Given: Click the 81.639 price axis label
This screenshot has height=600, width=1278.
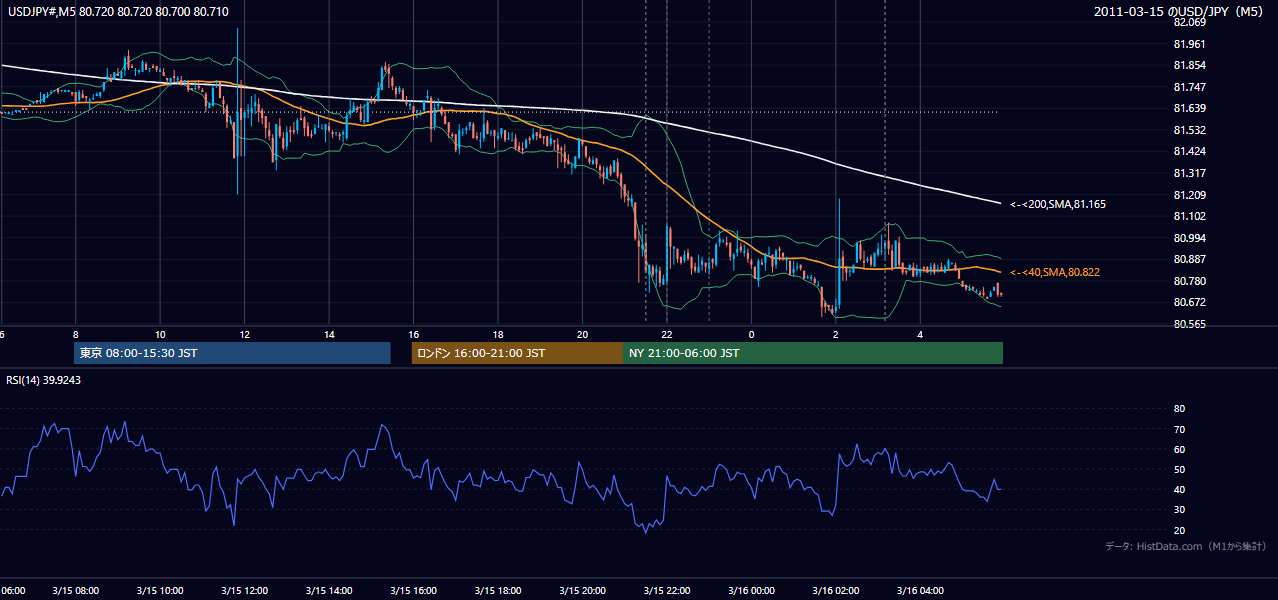Looking at the screenshot, I should tap(1190, 108).
